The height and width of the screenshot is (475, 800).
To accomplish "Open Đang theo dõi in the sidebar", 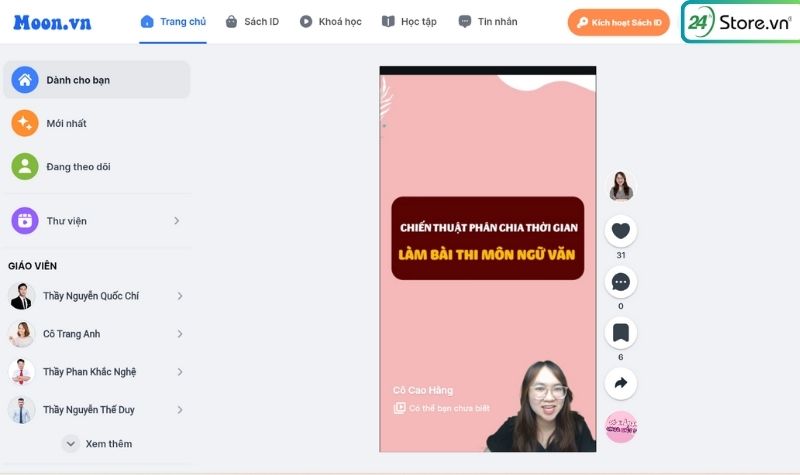I will coord(96,166).
